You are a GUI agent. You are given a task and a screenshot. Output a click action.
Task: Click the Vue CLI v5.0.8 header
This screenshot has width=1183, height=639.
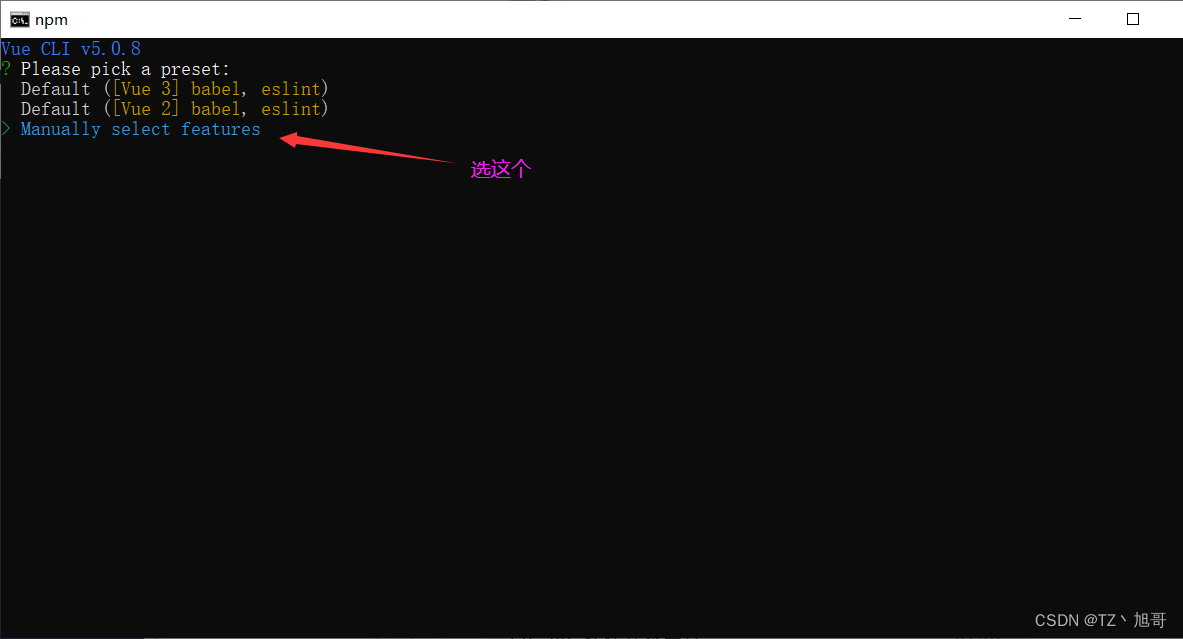tap(71, 49)
